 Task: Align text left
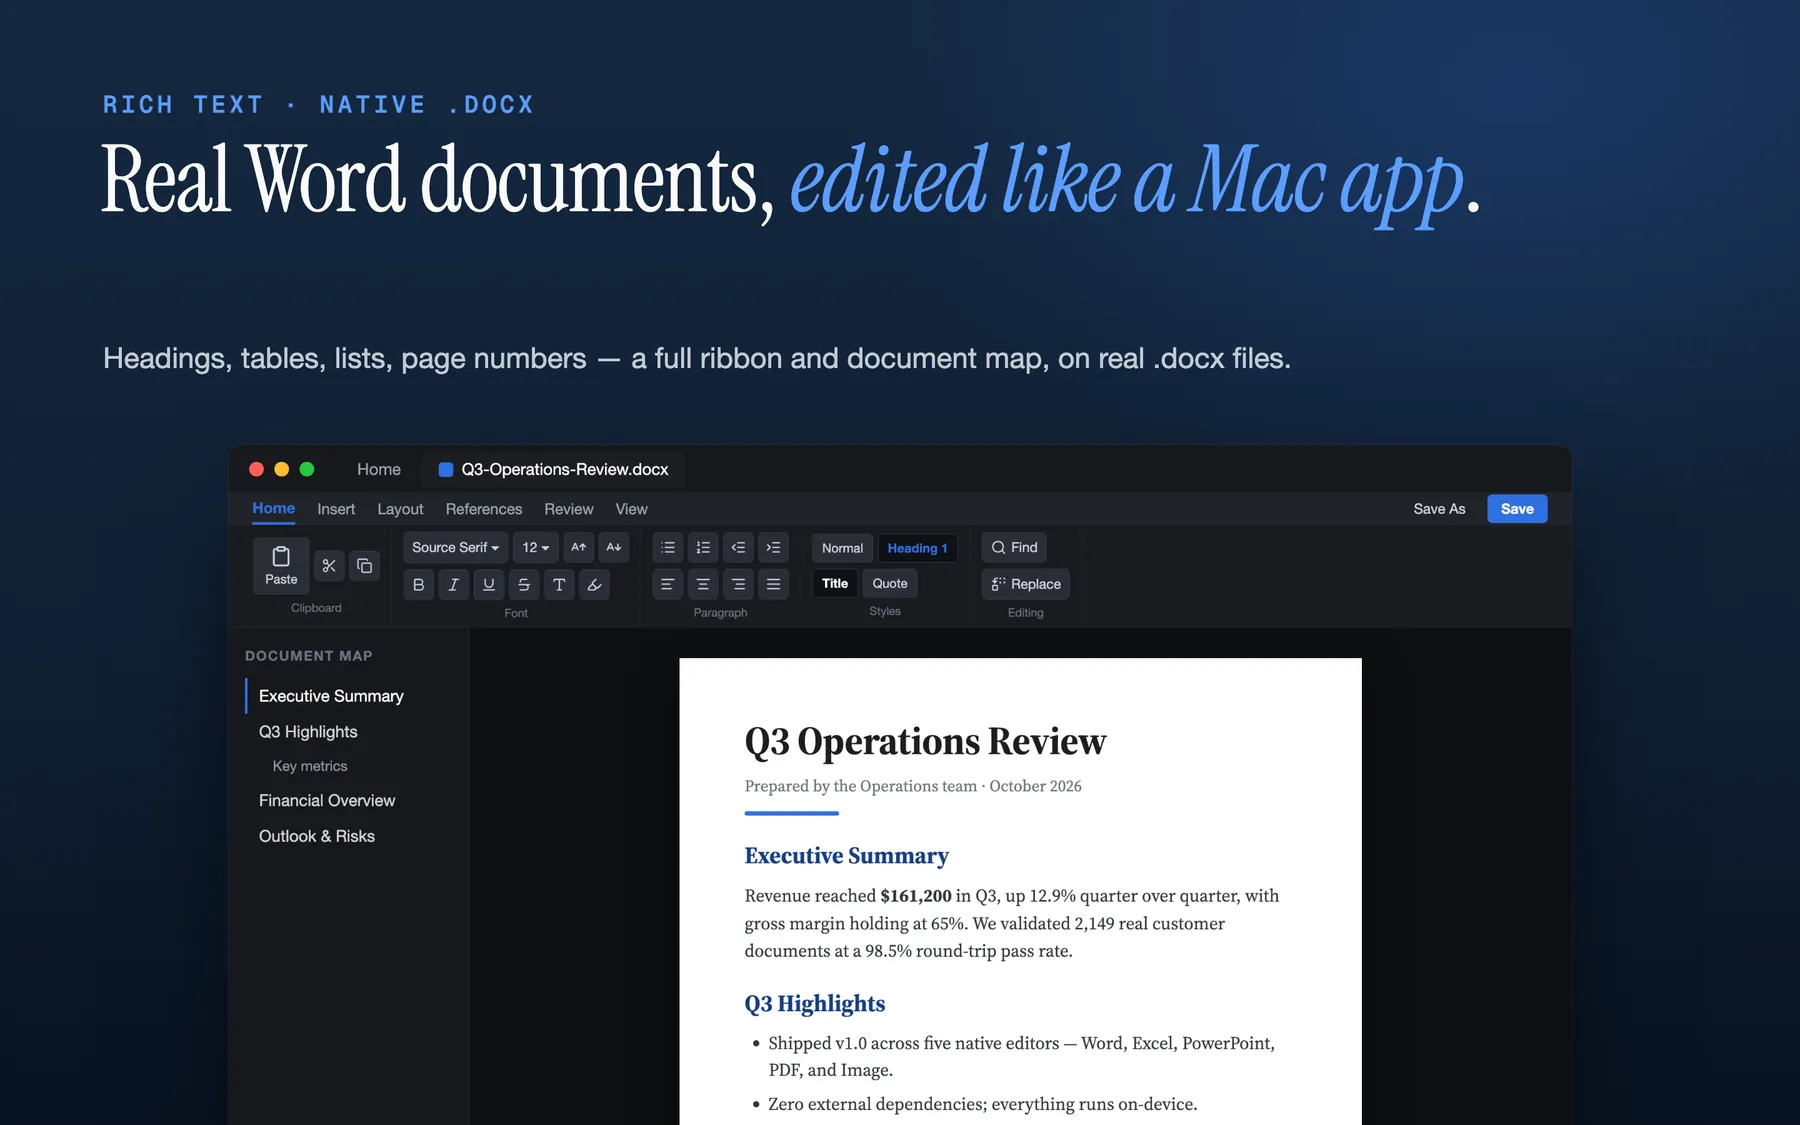tap(668, 584)
